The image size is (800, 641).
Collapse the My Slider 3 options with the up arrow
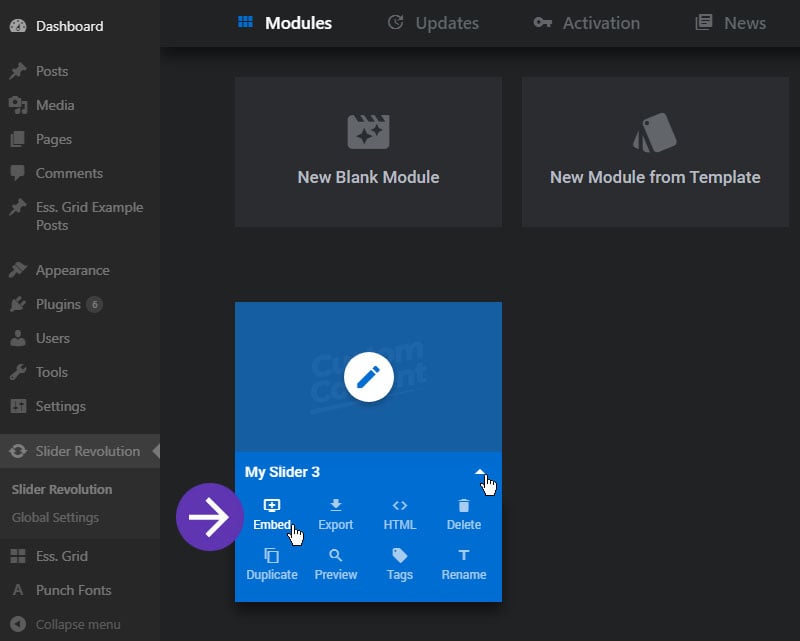[480, 472]
